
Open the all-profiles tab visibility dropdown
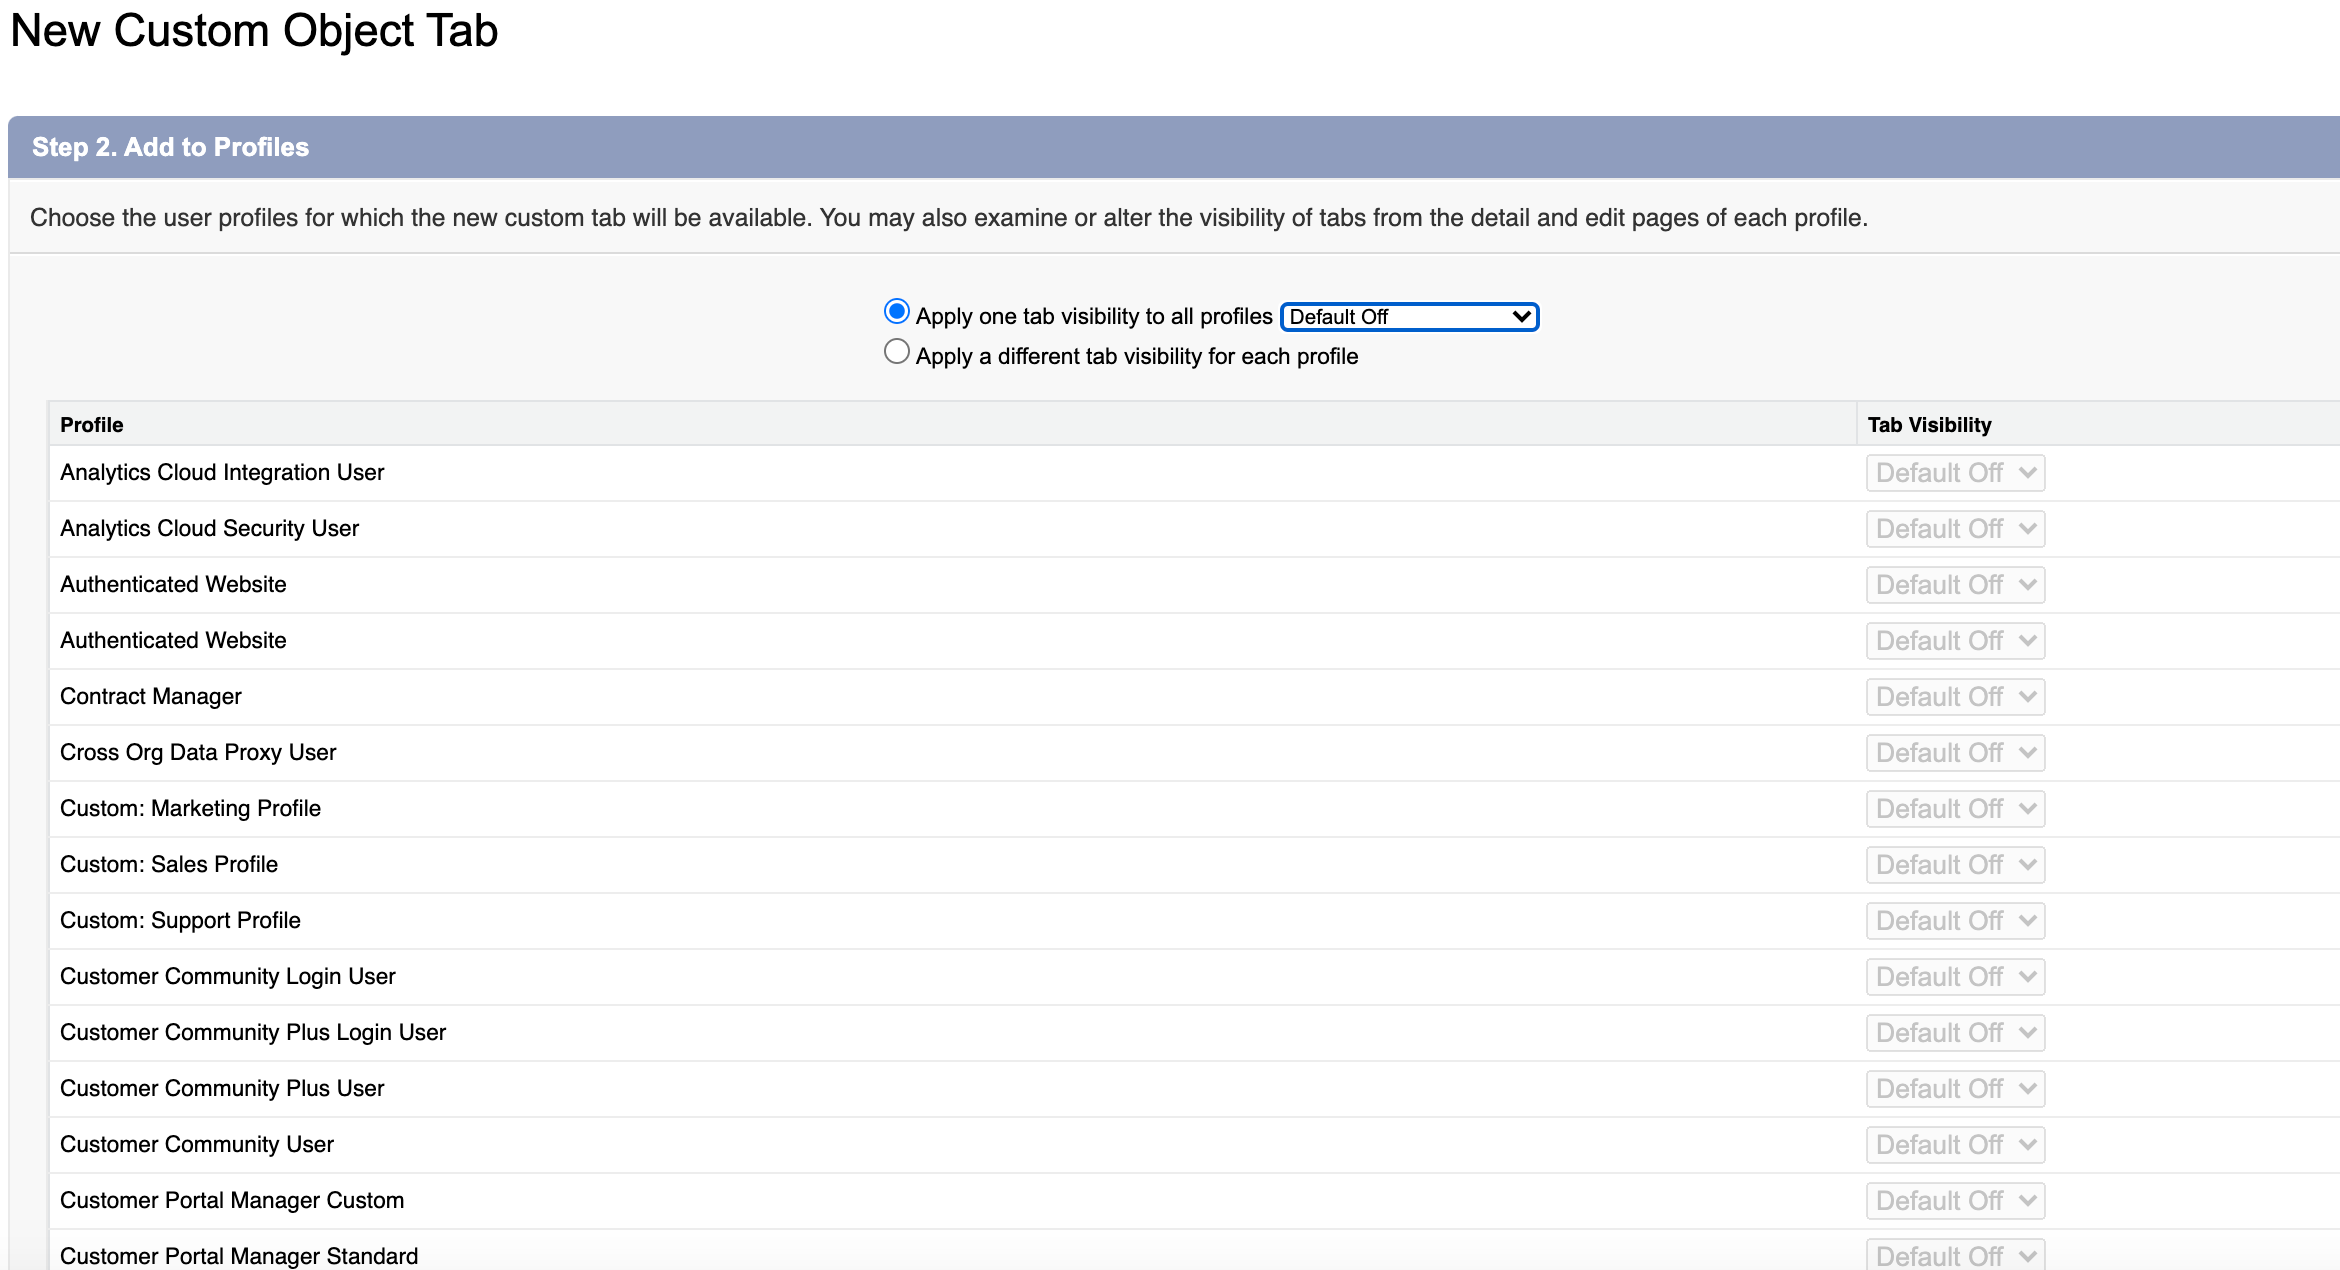(x=1409, y=317)
